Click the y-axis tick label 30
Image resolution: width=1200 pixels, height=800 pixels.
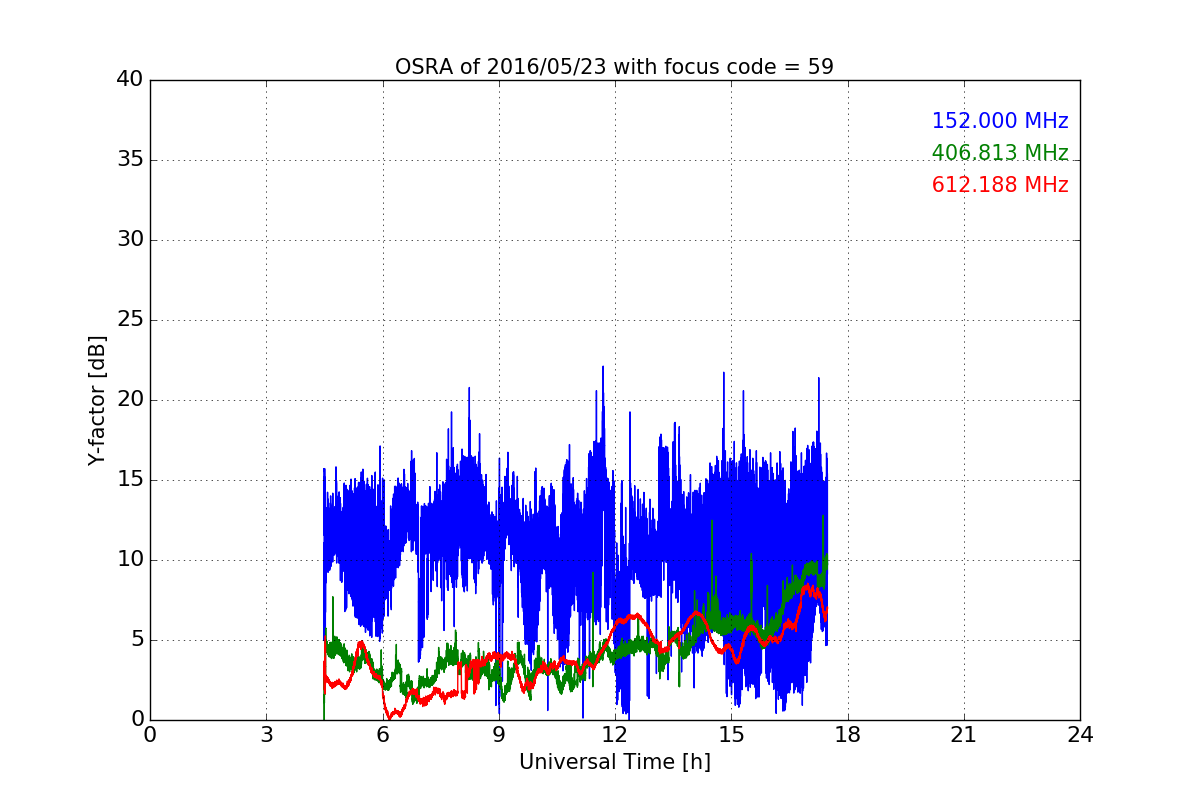(x=130, y=240)
